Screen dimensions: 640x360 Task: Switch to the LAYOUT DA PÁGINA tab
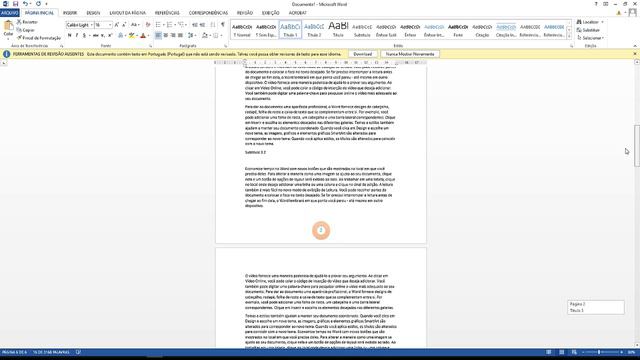pos(127,13)
